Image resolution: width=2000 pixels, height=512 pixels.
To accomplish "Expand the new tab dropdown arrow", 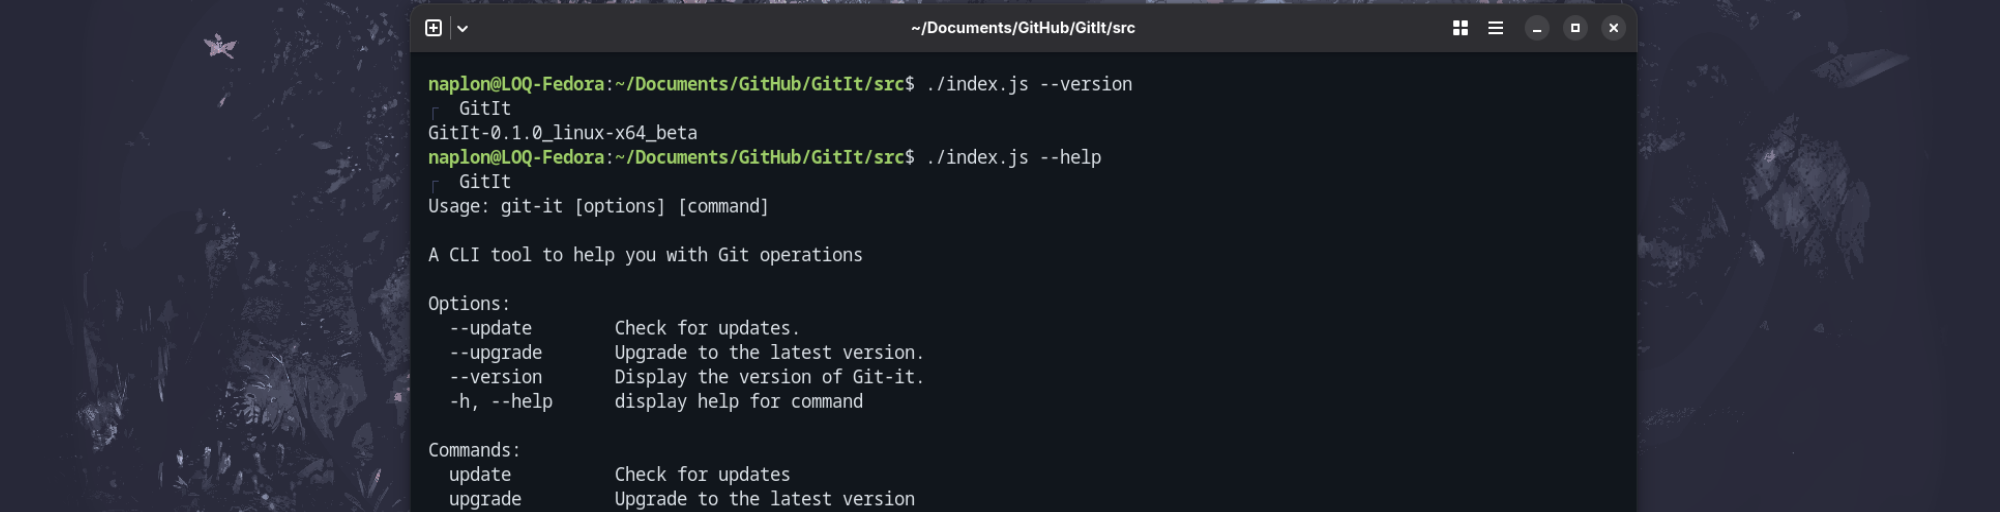I will (x=462, y=28).
